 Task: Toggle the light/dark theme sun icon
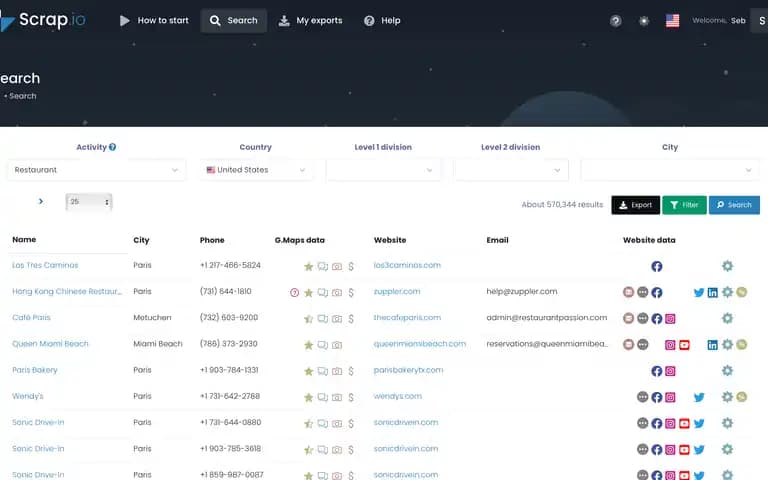(644, 21)
